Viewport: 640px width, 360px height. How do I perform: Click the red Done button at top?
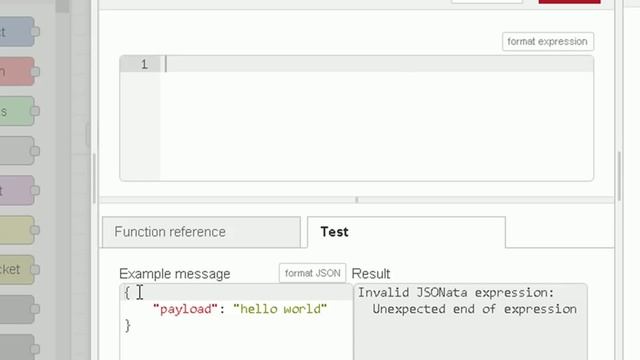click(x=569, y=2)
